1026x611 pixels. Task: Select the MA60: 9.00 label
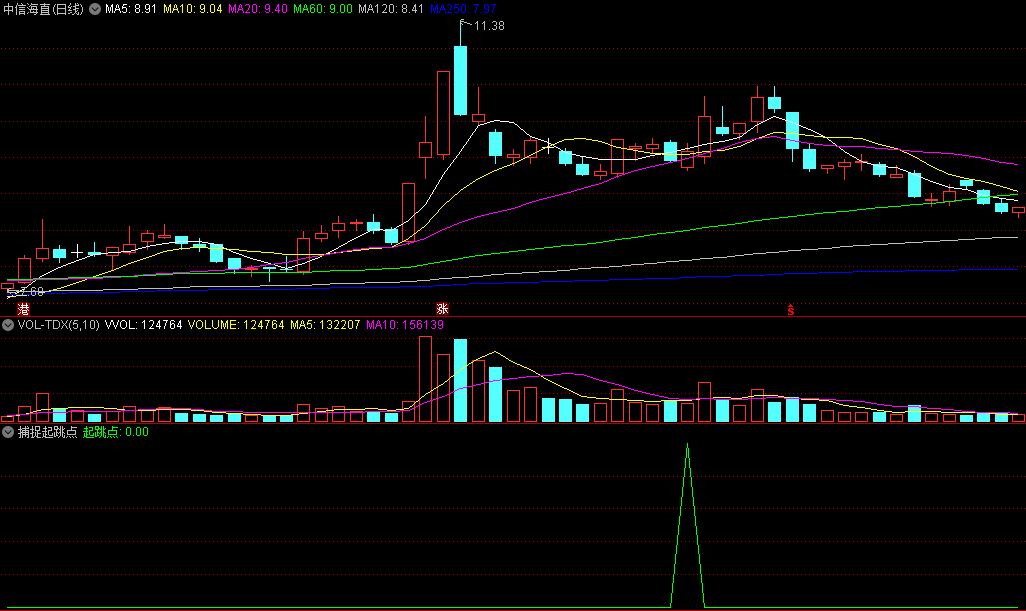pyautogui.click(x=323, y=9)
